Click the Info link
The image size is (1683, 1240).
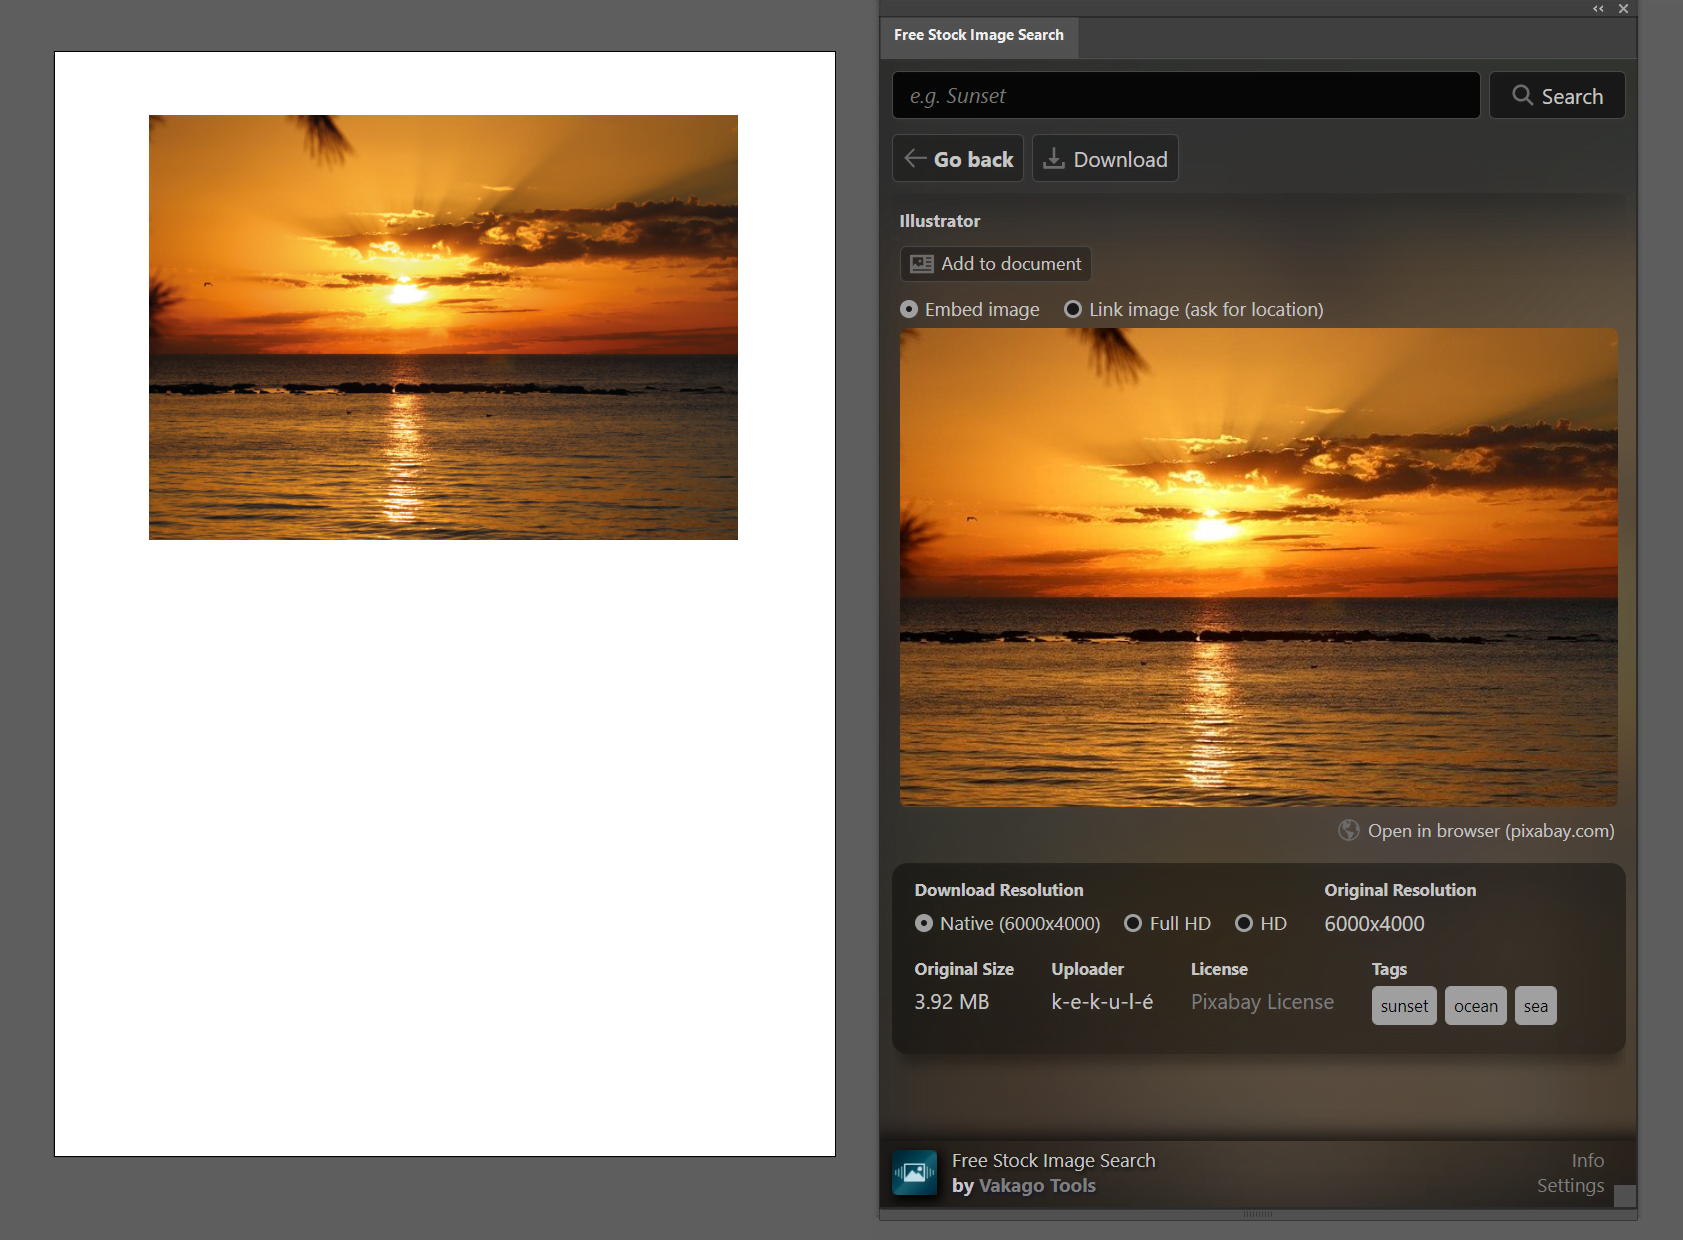[1587, 1160]
